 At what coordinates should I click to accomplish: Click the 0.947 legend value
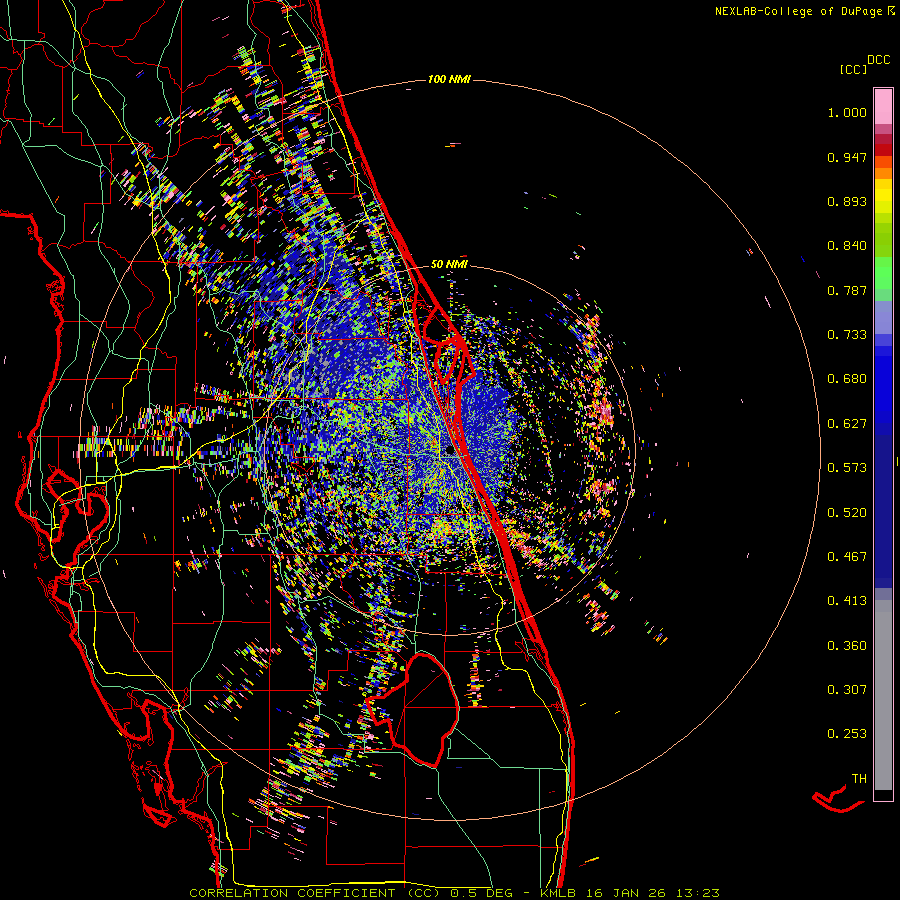pos(847,157)
